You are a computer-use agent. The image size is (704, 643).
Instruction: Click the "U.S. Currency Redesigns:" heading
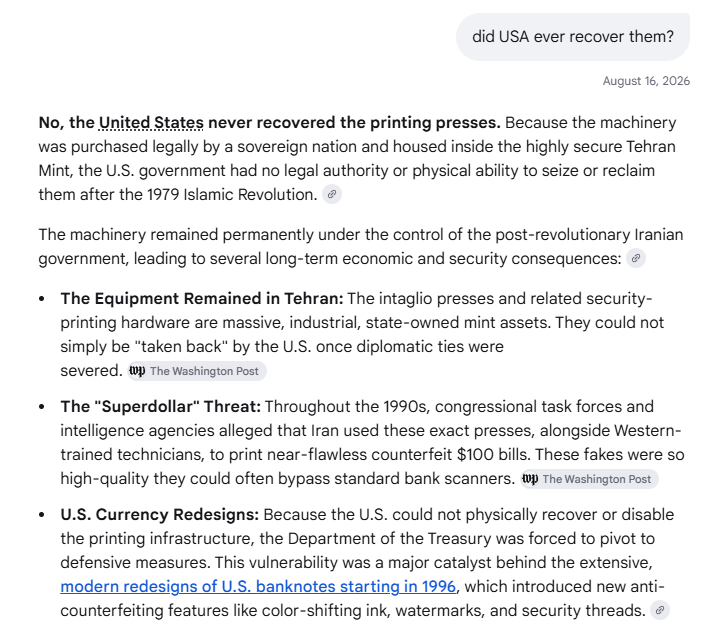[x=160, y=515]
